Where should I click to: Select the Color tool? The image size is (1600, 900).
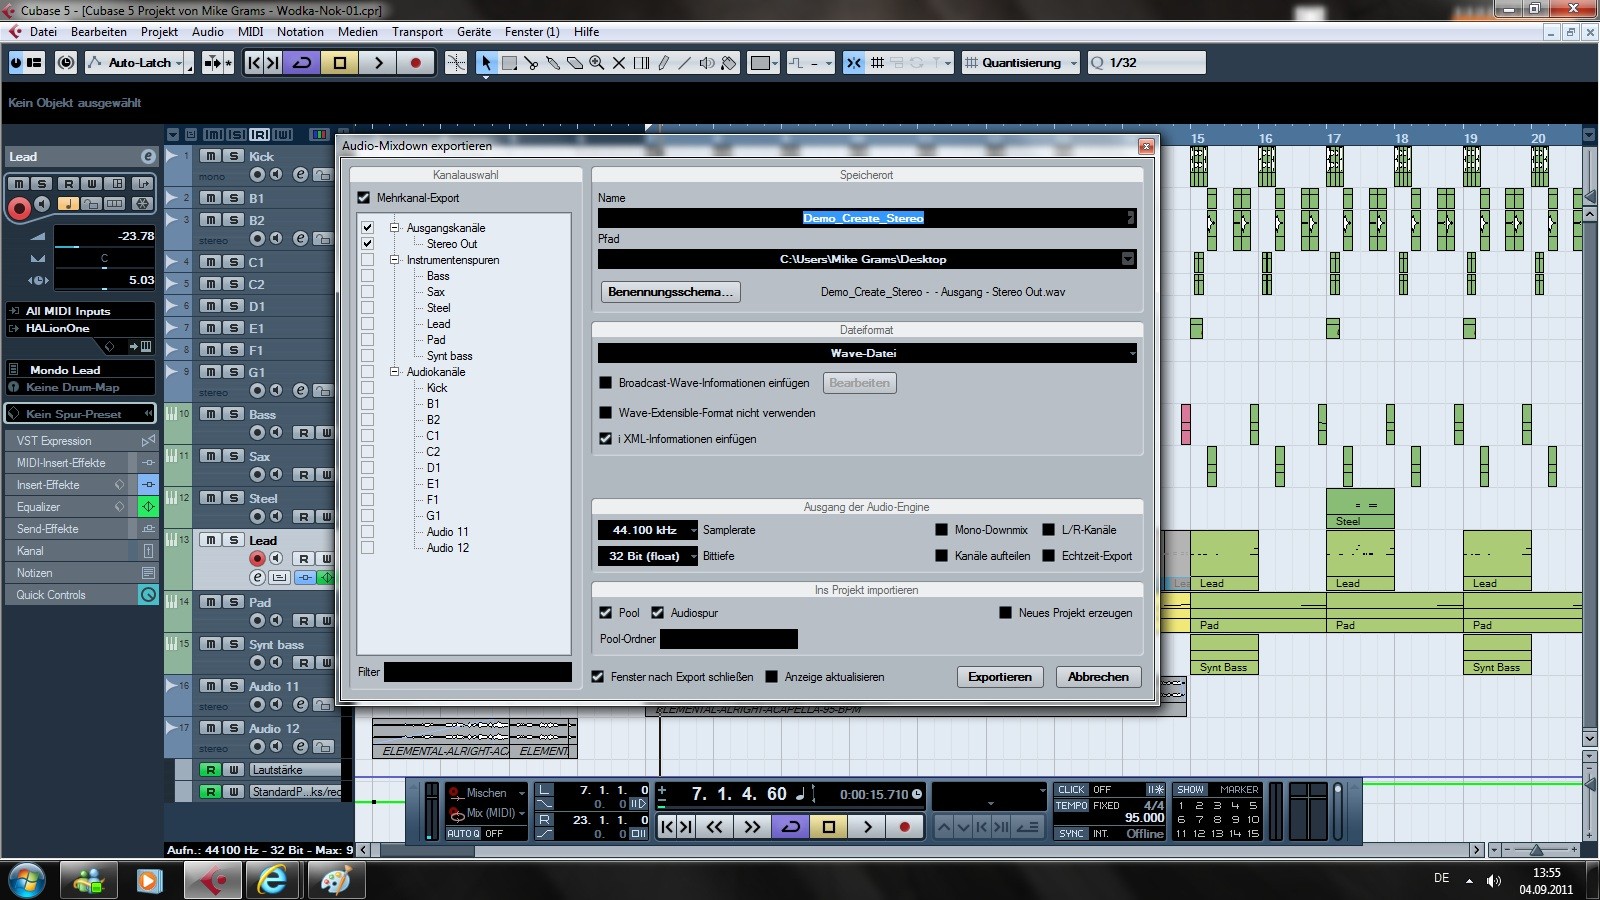(729, 63)
